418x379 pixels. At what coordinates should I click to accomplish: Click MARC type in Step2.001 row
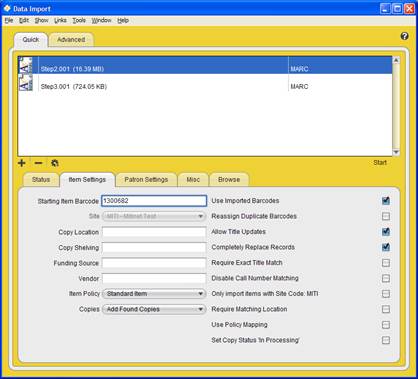point(299,69)
